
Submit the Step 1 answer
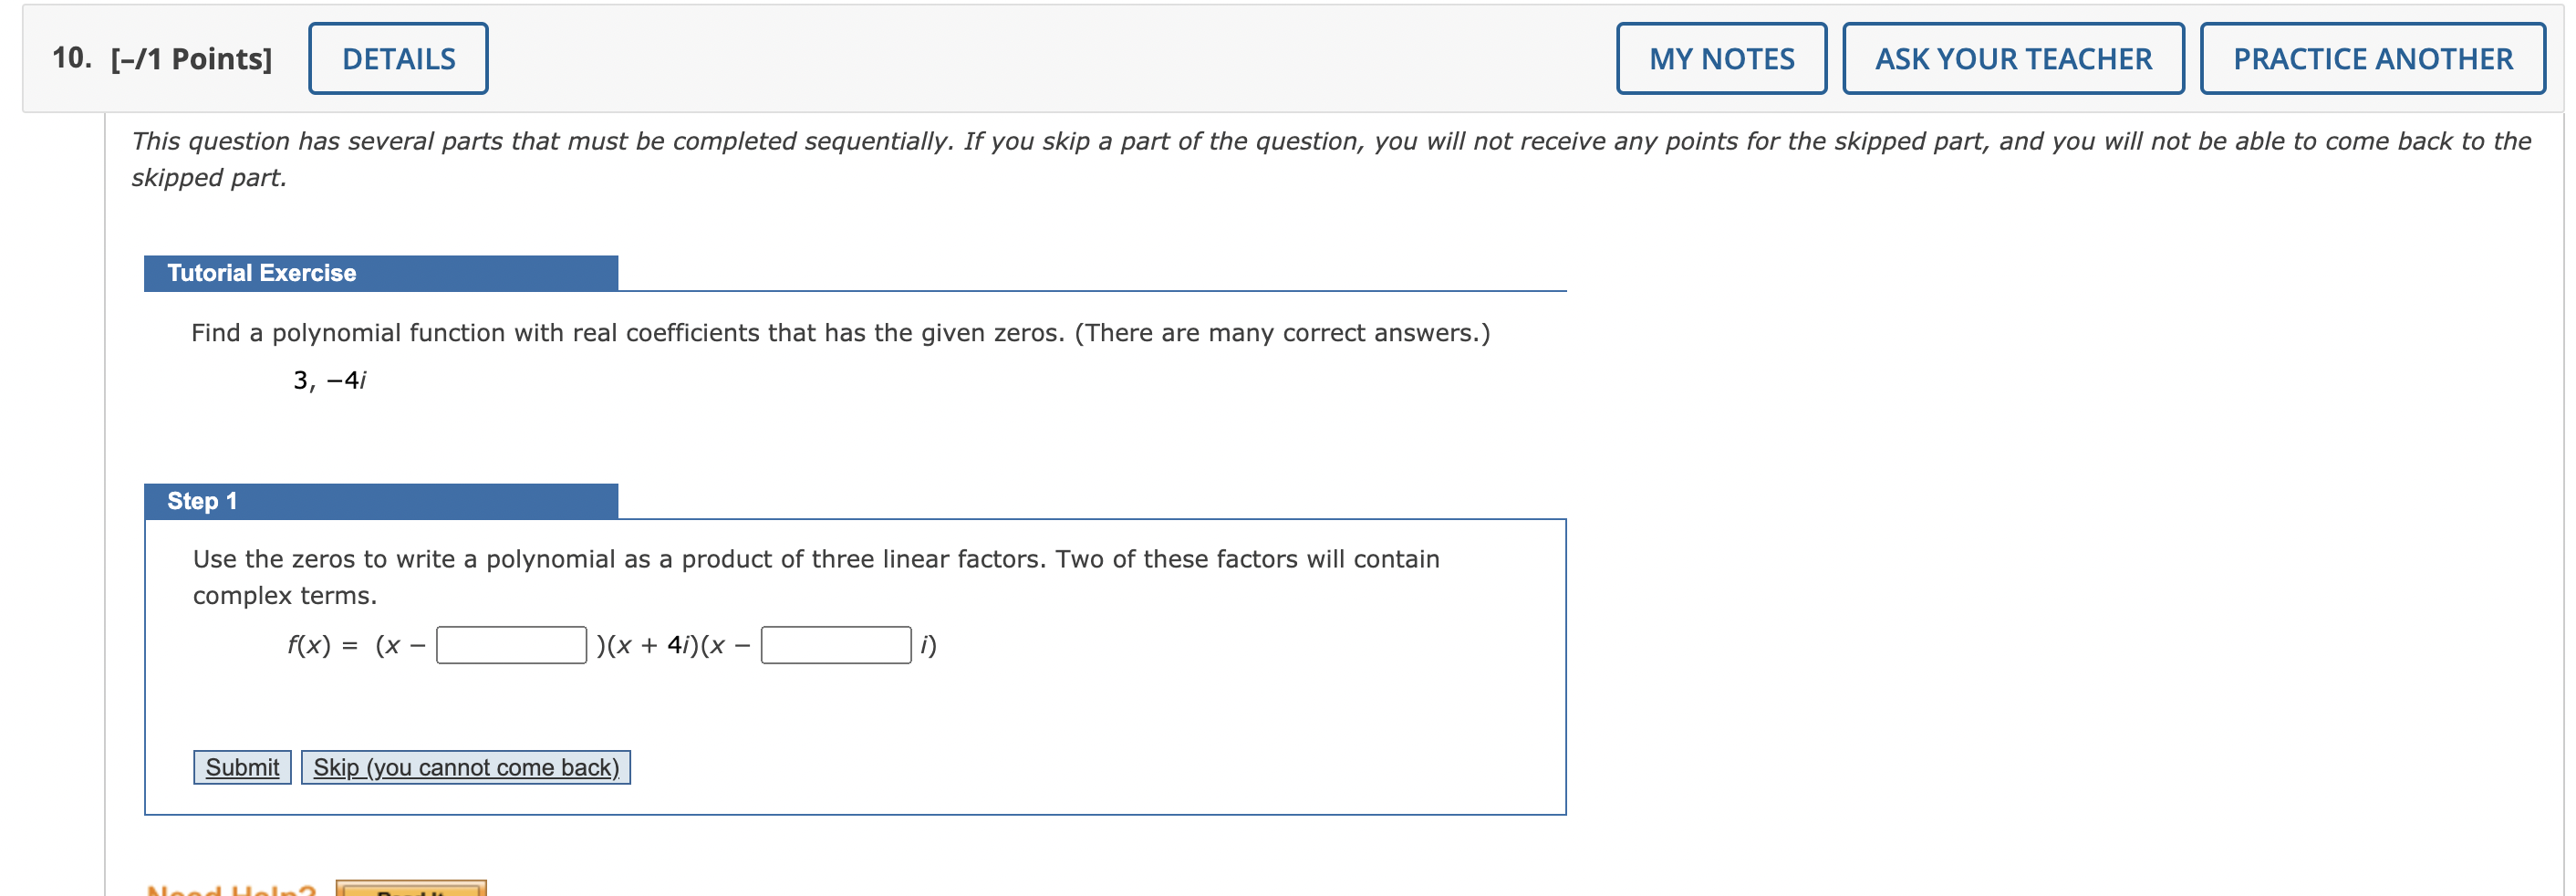[x=241, y=767]
